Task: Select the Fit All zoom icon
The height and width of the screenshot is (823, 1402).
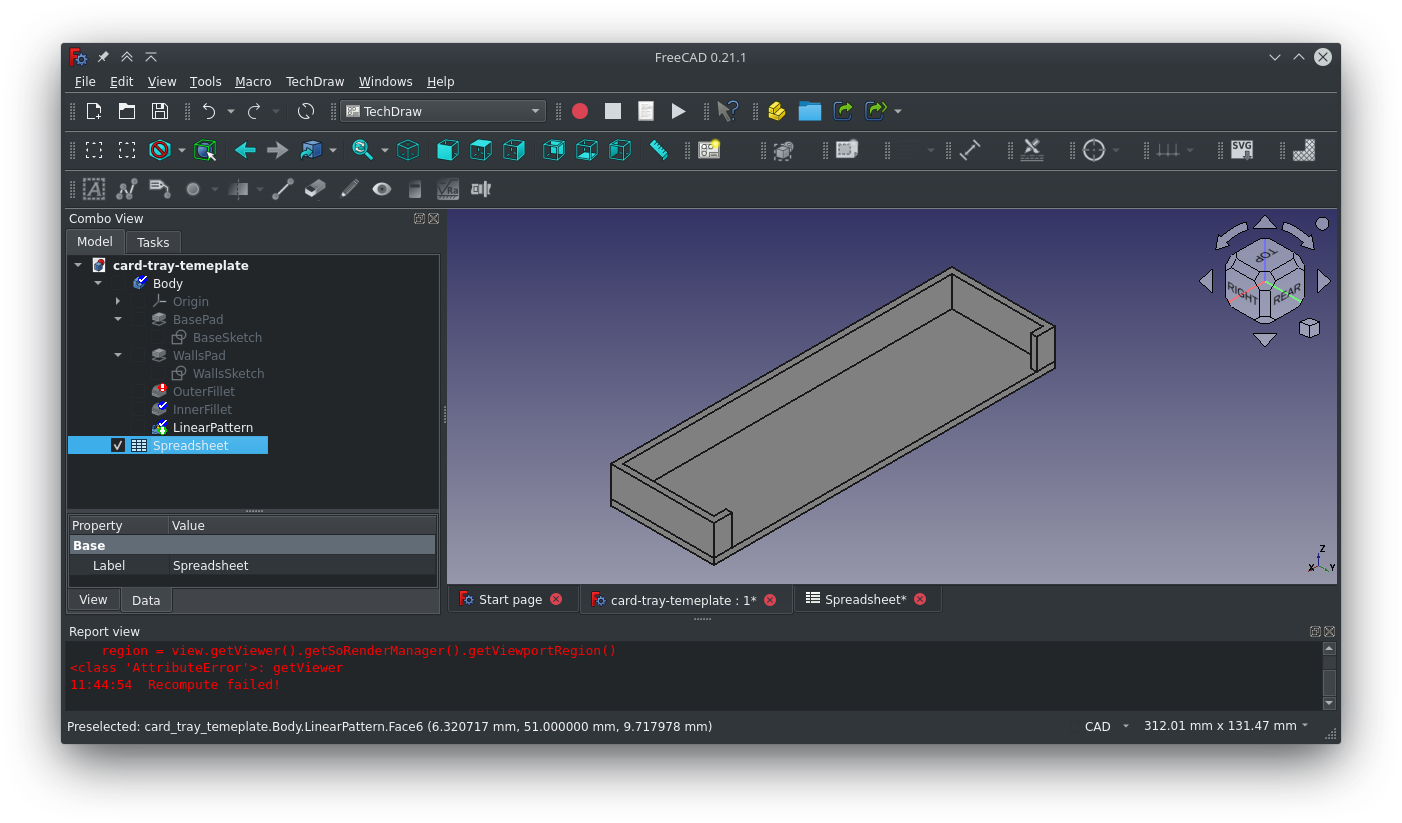Action: [x=361, y=150]
